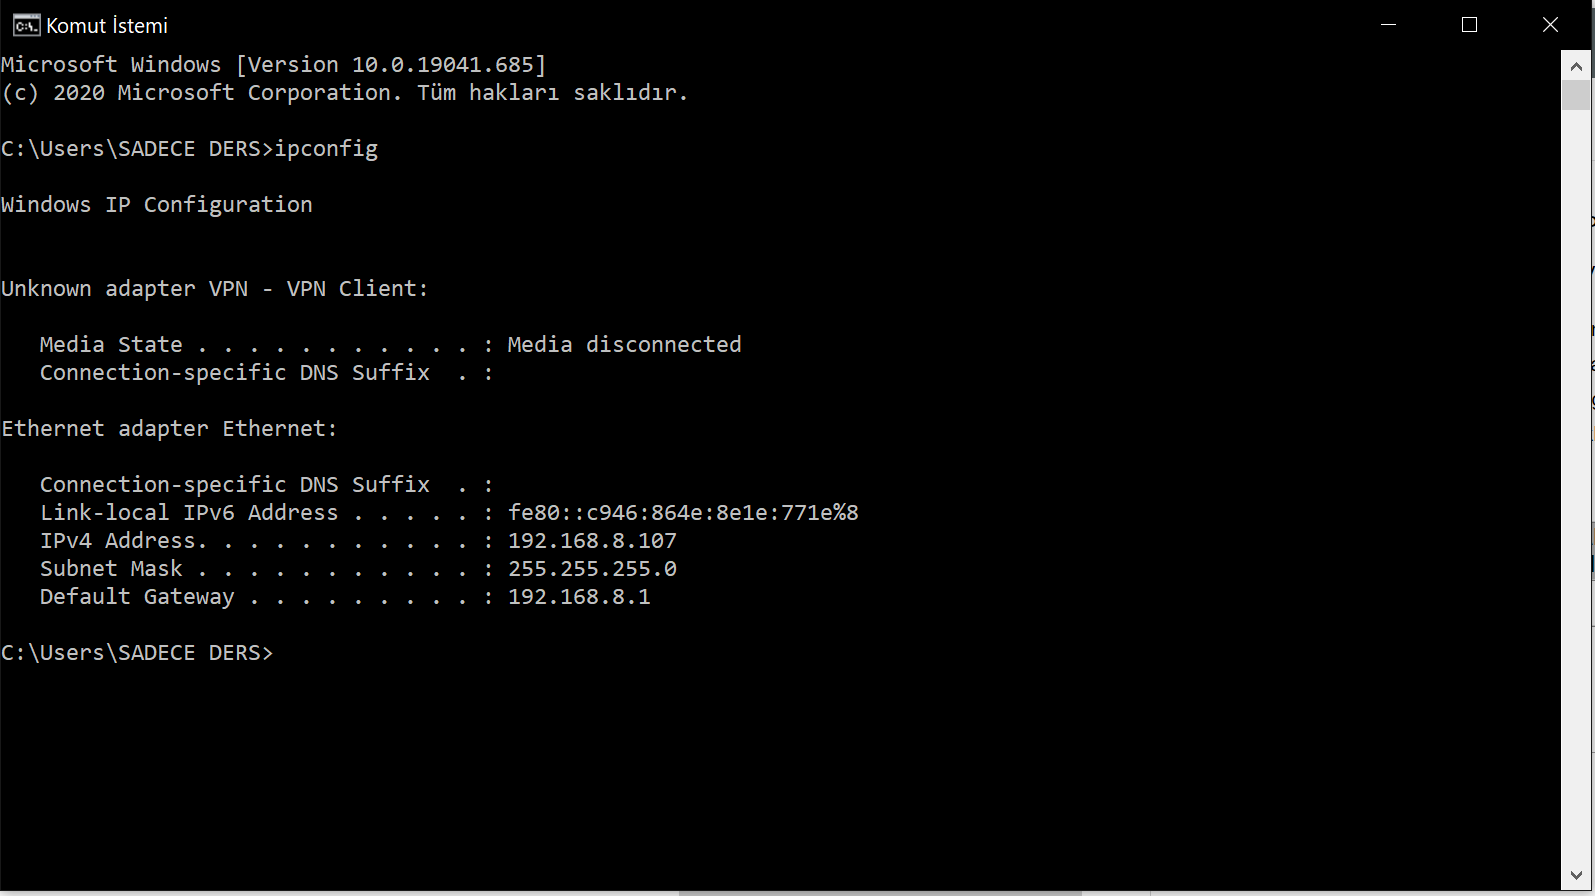Open the Command Prompt system menu icon

(26, 25)
